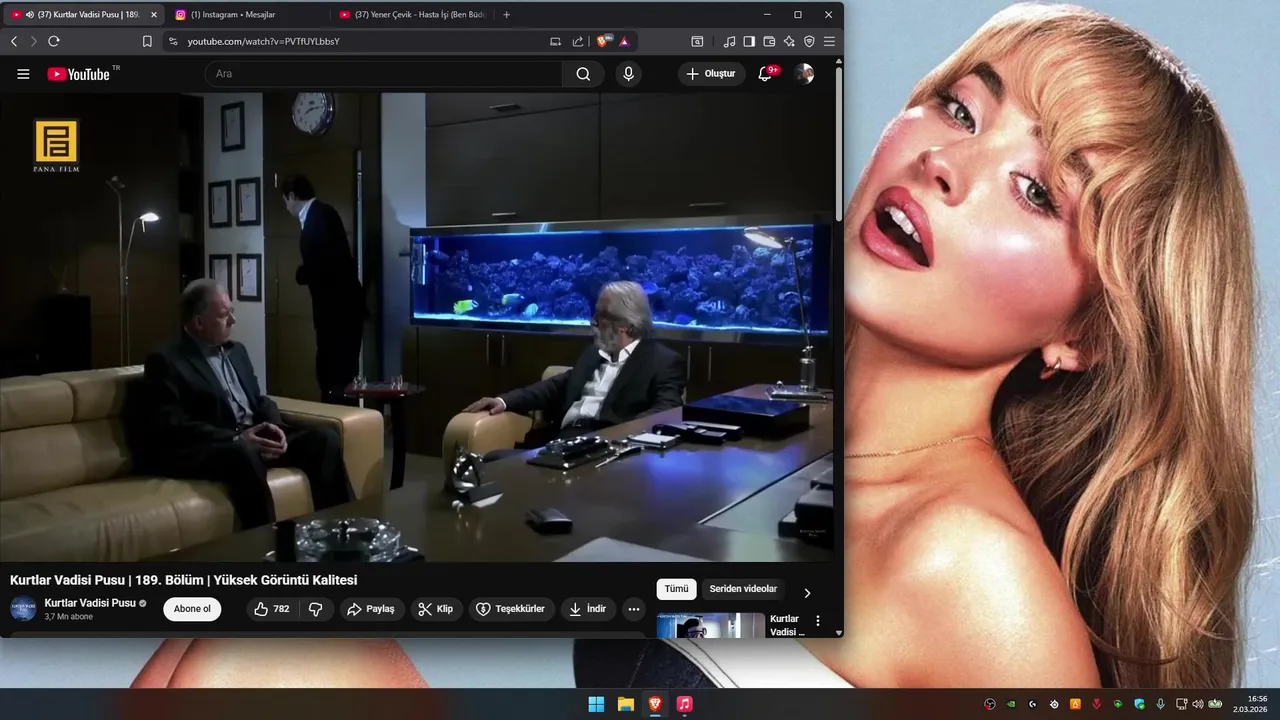Viewport: 1280px width, 720px height.
Task: Switch to the Yener Çevik - Hasta İşi tab
Action: pos(412,15)
